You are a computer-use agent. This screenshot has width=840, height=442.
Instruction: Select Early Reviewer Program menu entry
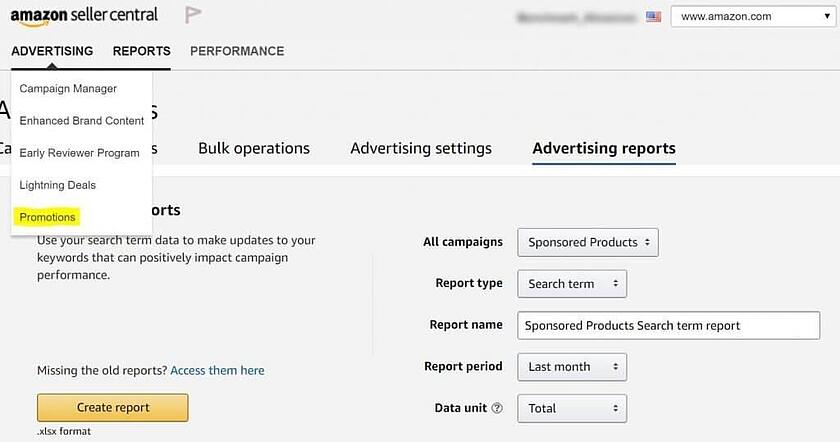[79, 153]
